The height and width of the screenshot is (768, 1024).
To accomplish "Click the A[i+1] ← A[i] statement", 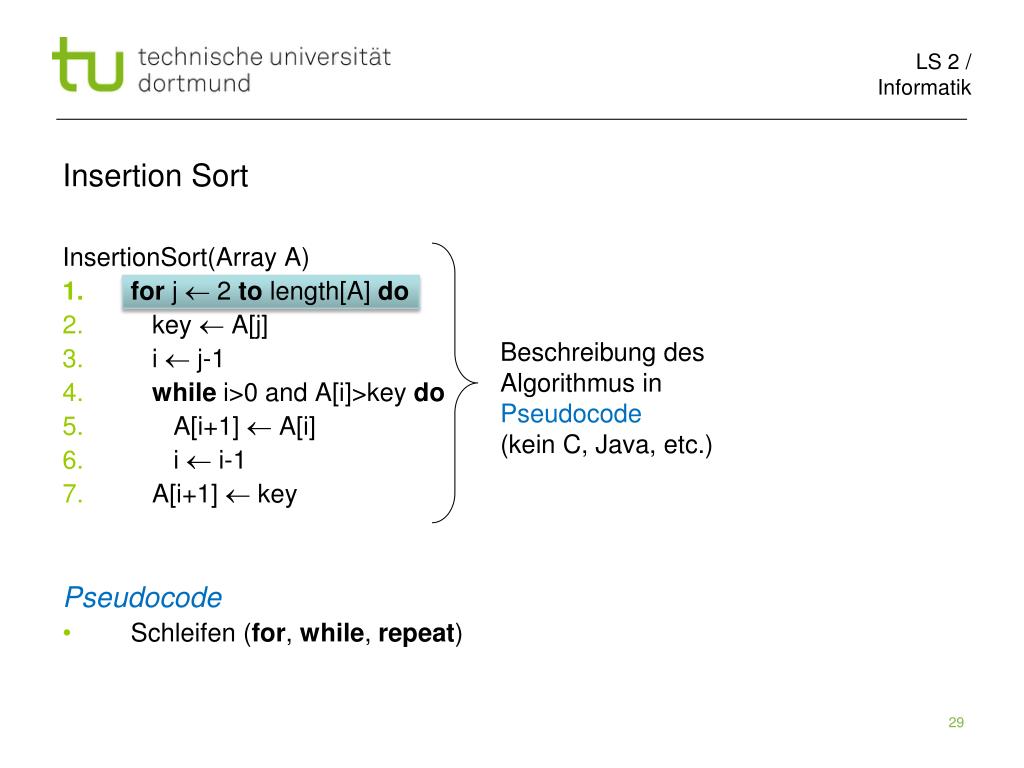I will click(244, 426).
